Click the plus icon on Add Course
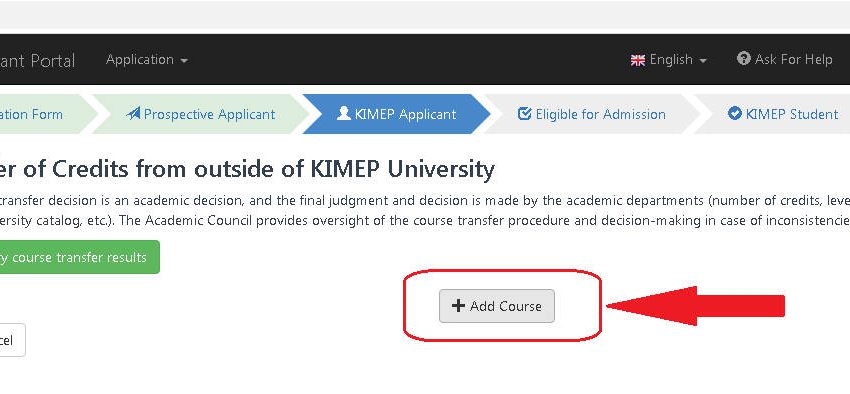The height and width of the screenshot is (394, 850). click(x=458, y=306)
